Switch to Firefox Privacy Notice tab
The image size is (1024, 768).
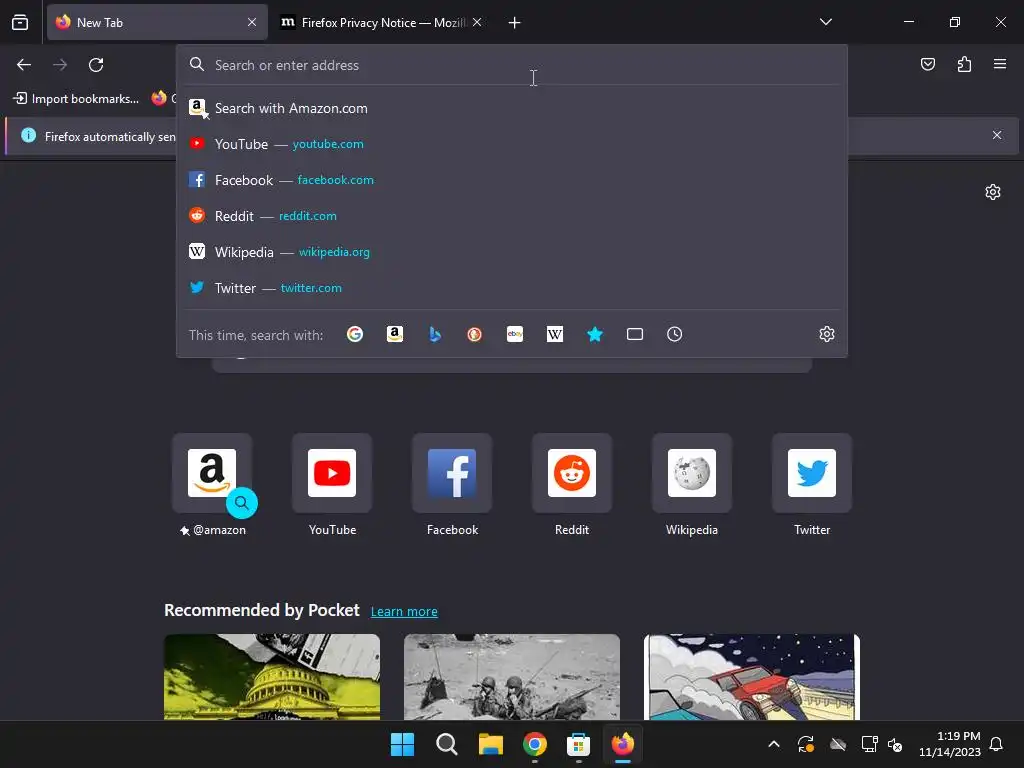(381, 22)
